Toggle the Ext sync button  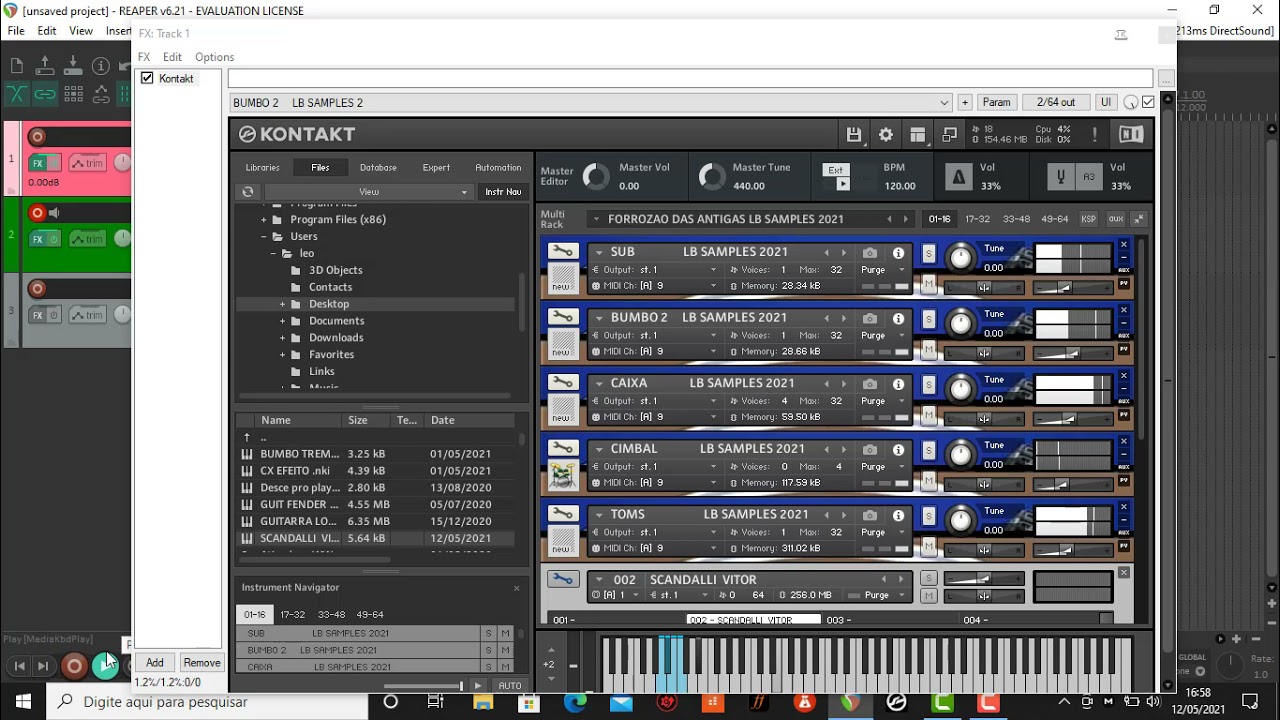click(836, 170)
